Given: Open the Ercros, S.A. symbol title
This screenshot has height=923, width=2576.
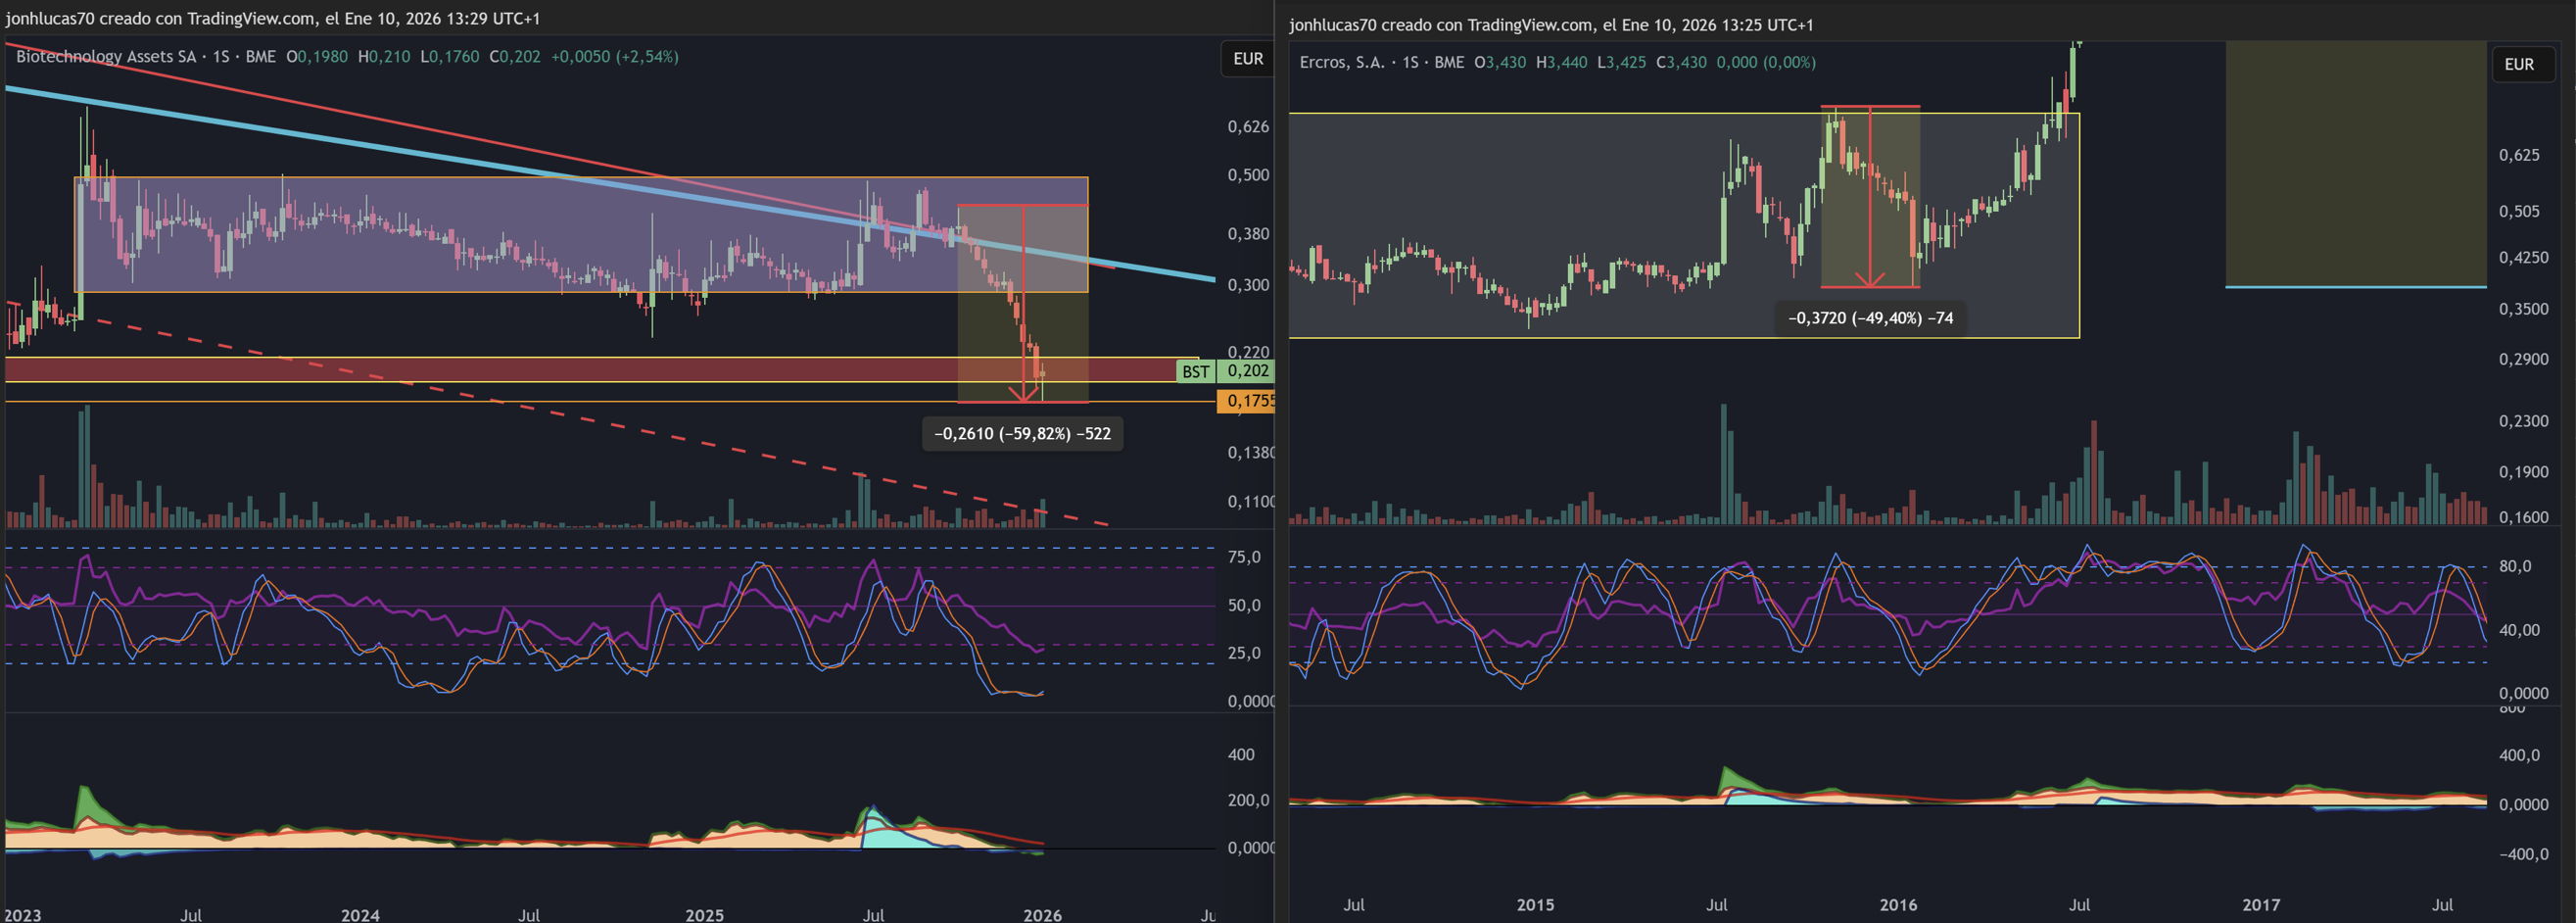Looking at the screenshot, I should 1341,62.
